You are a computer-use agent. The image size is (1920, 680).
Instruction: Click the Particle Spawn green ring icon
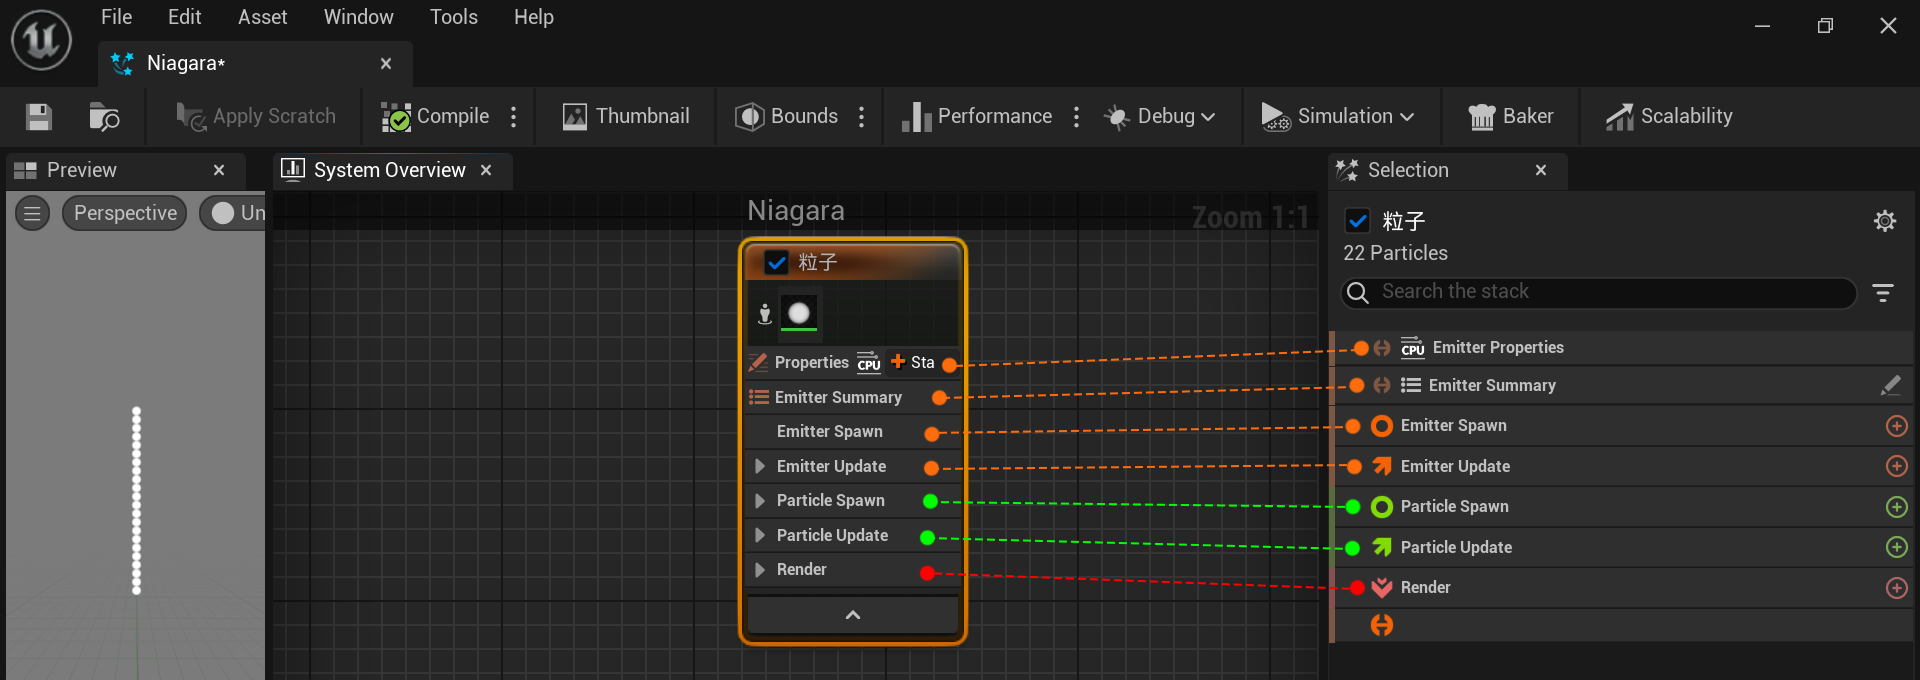[1382, 507]
